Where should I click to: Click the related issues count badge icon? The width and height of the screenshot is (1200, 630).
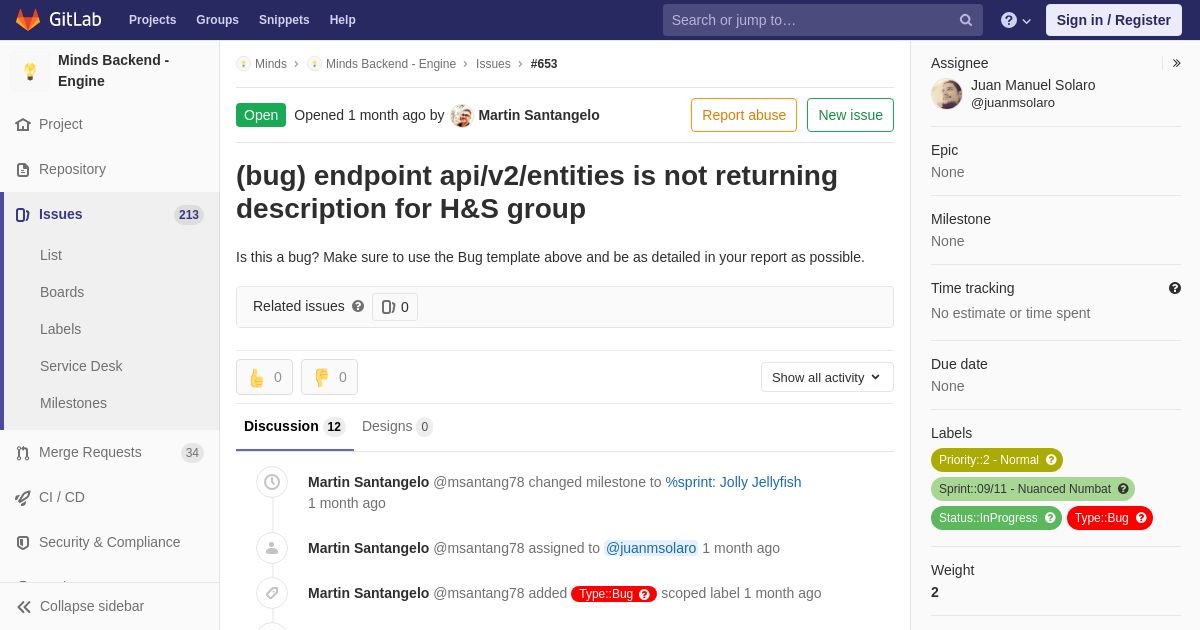coord(388,307)
